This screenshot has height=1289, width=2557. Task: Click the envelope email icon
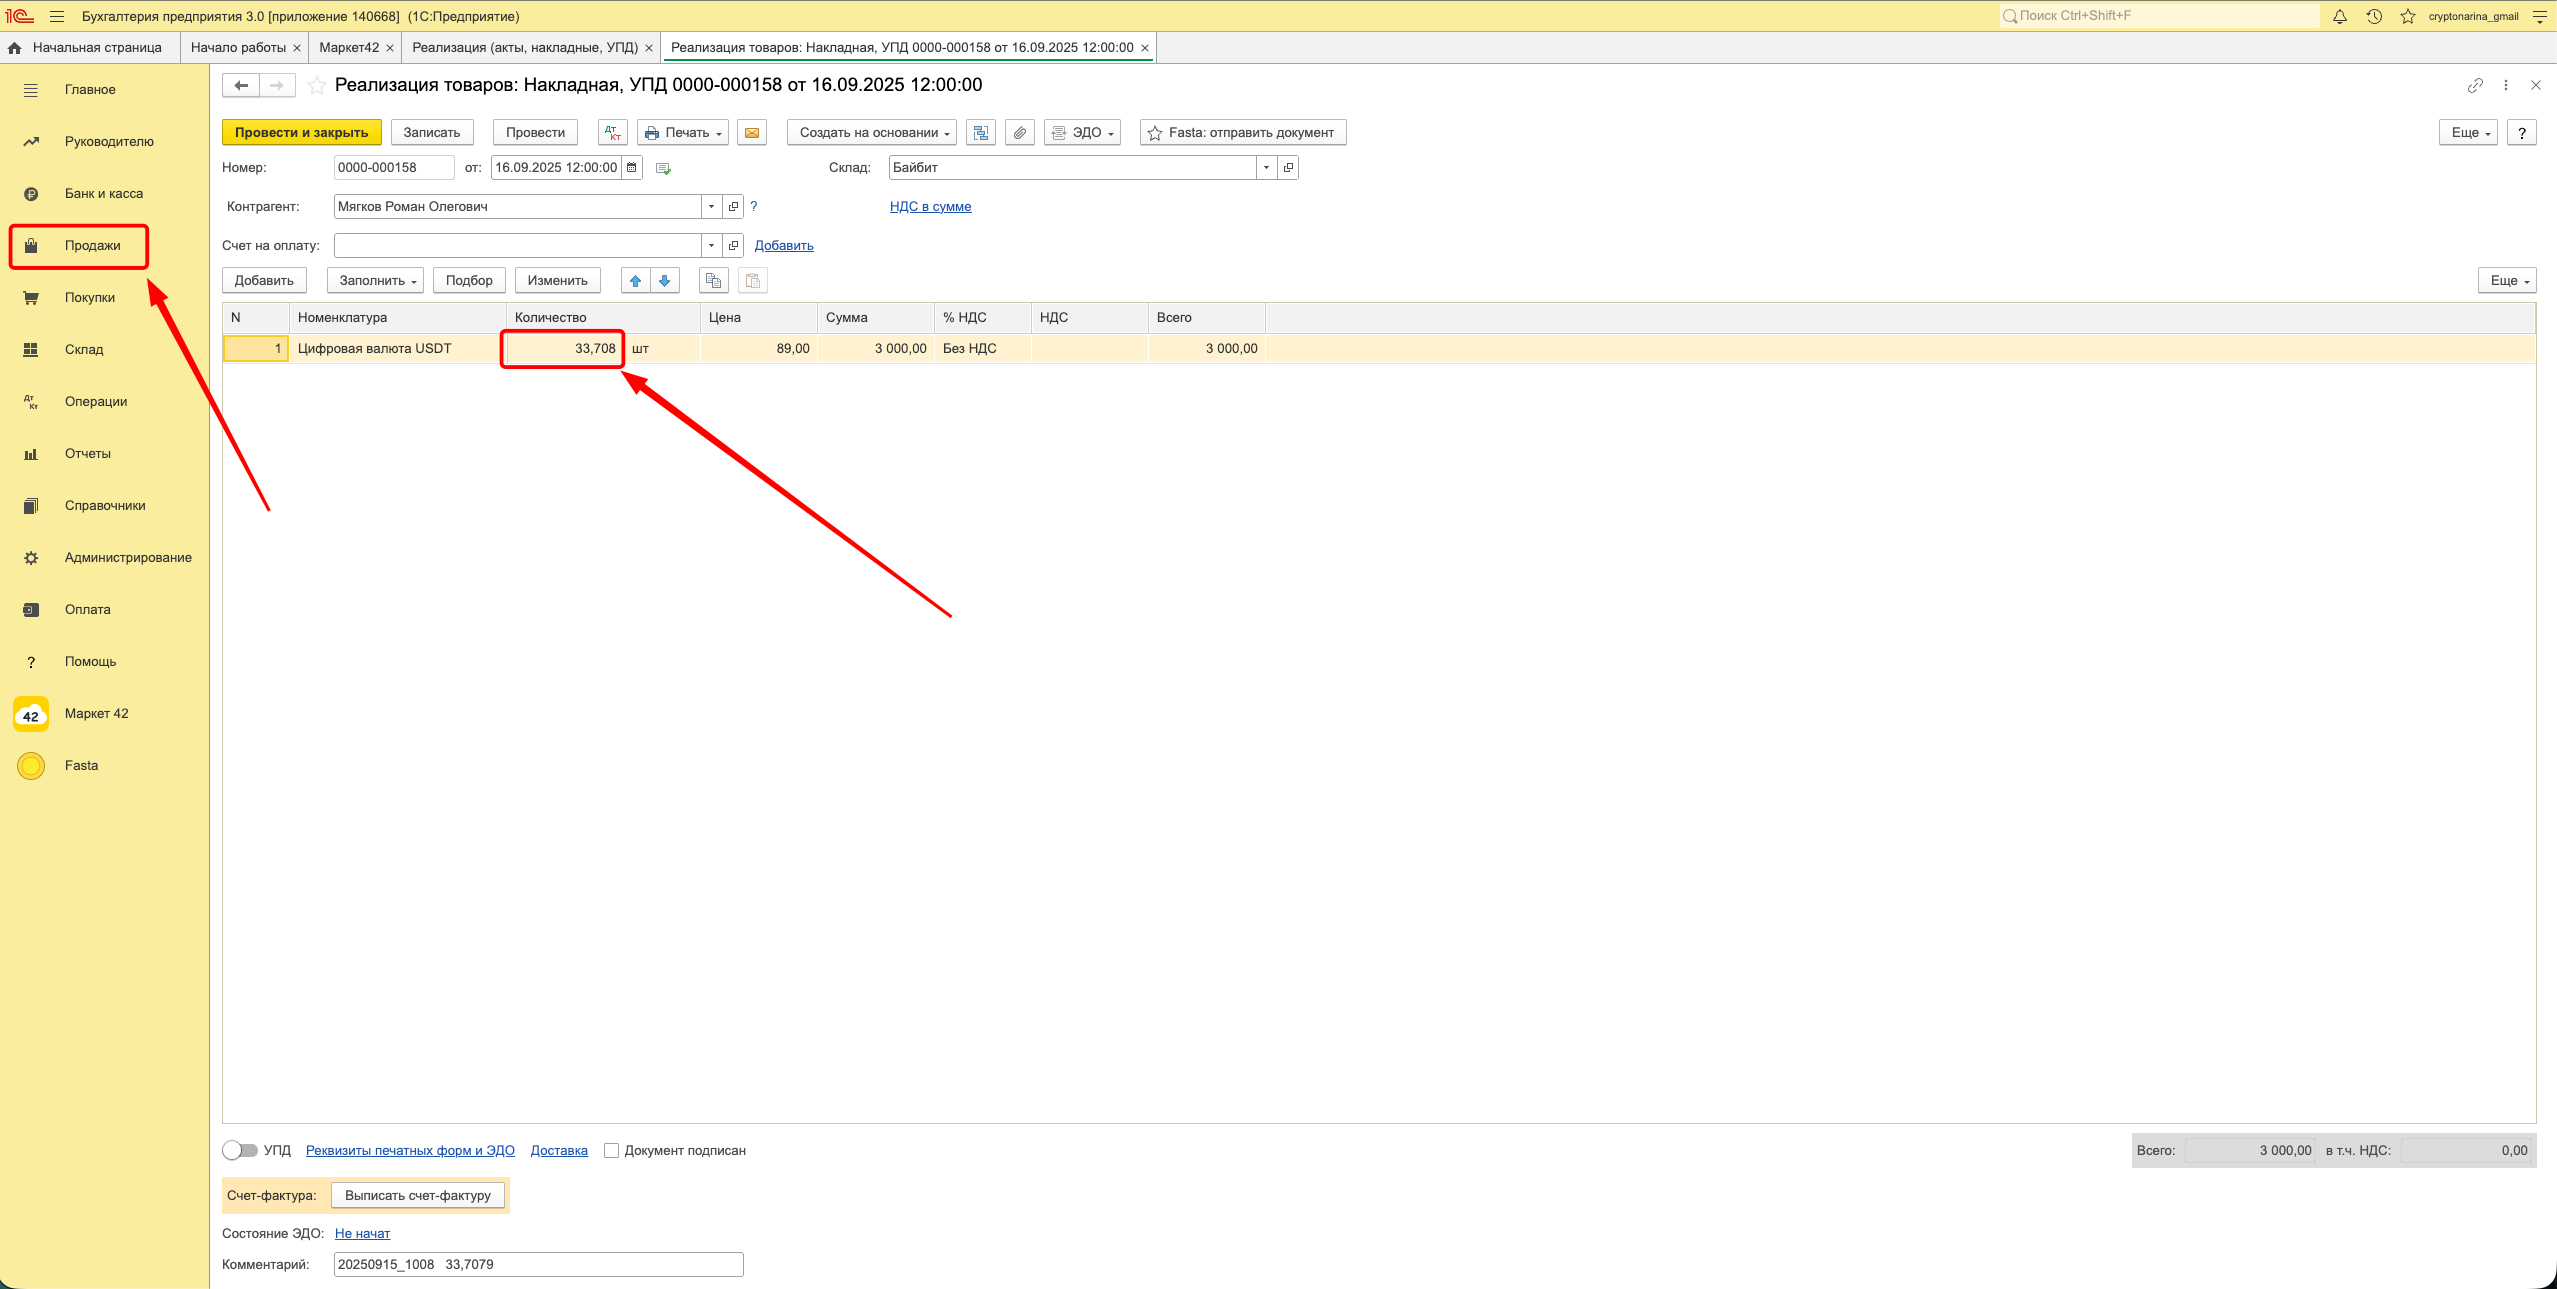[x=752, y=133]
